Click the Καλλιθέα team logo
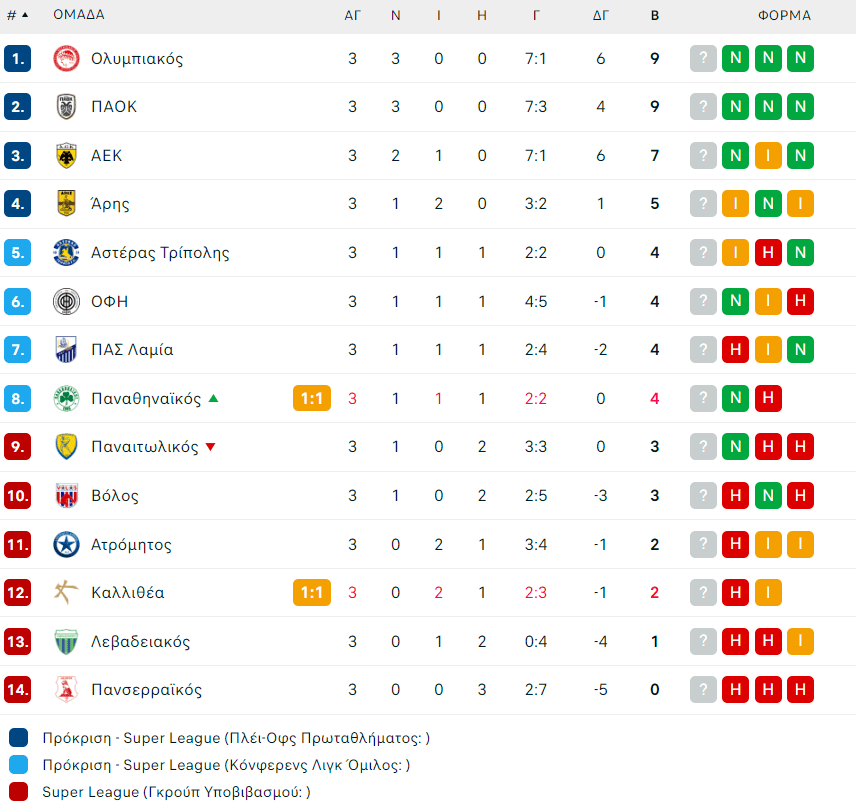The image size is (856, 809). tap(66, 592)
